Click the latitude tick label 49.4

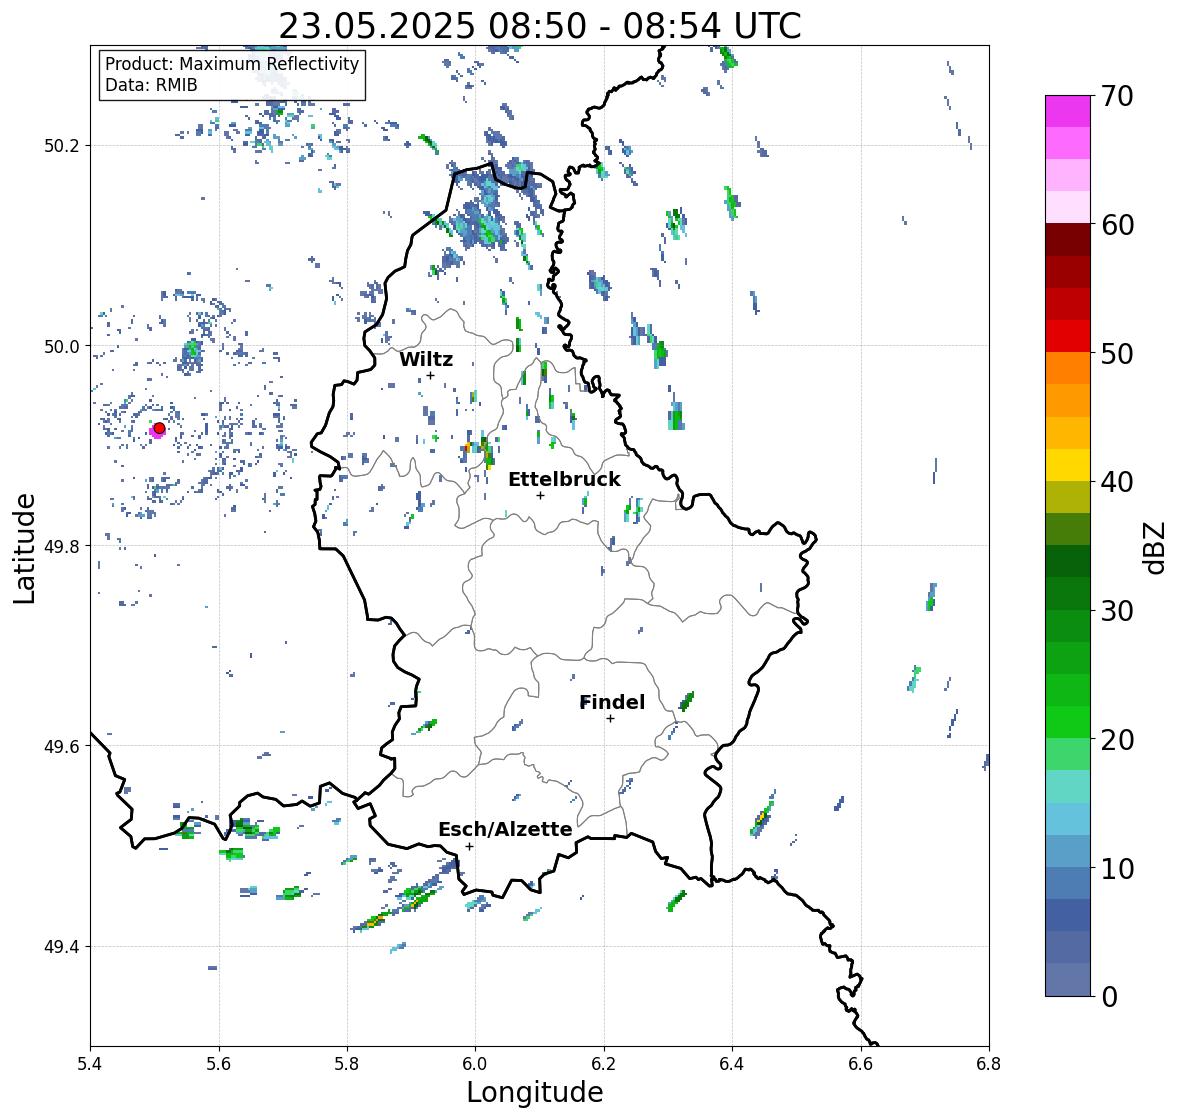(x=62, y=946)
